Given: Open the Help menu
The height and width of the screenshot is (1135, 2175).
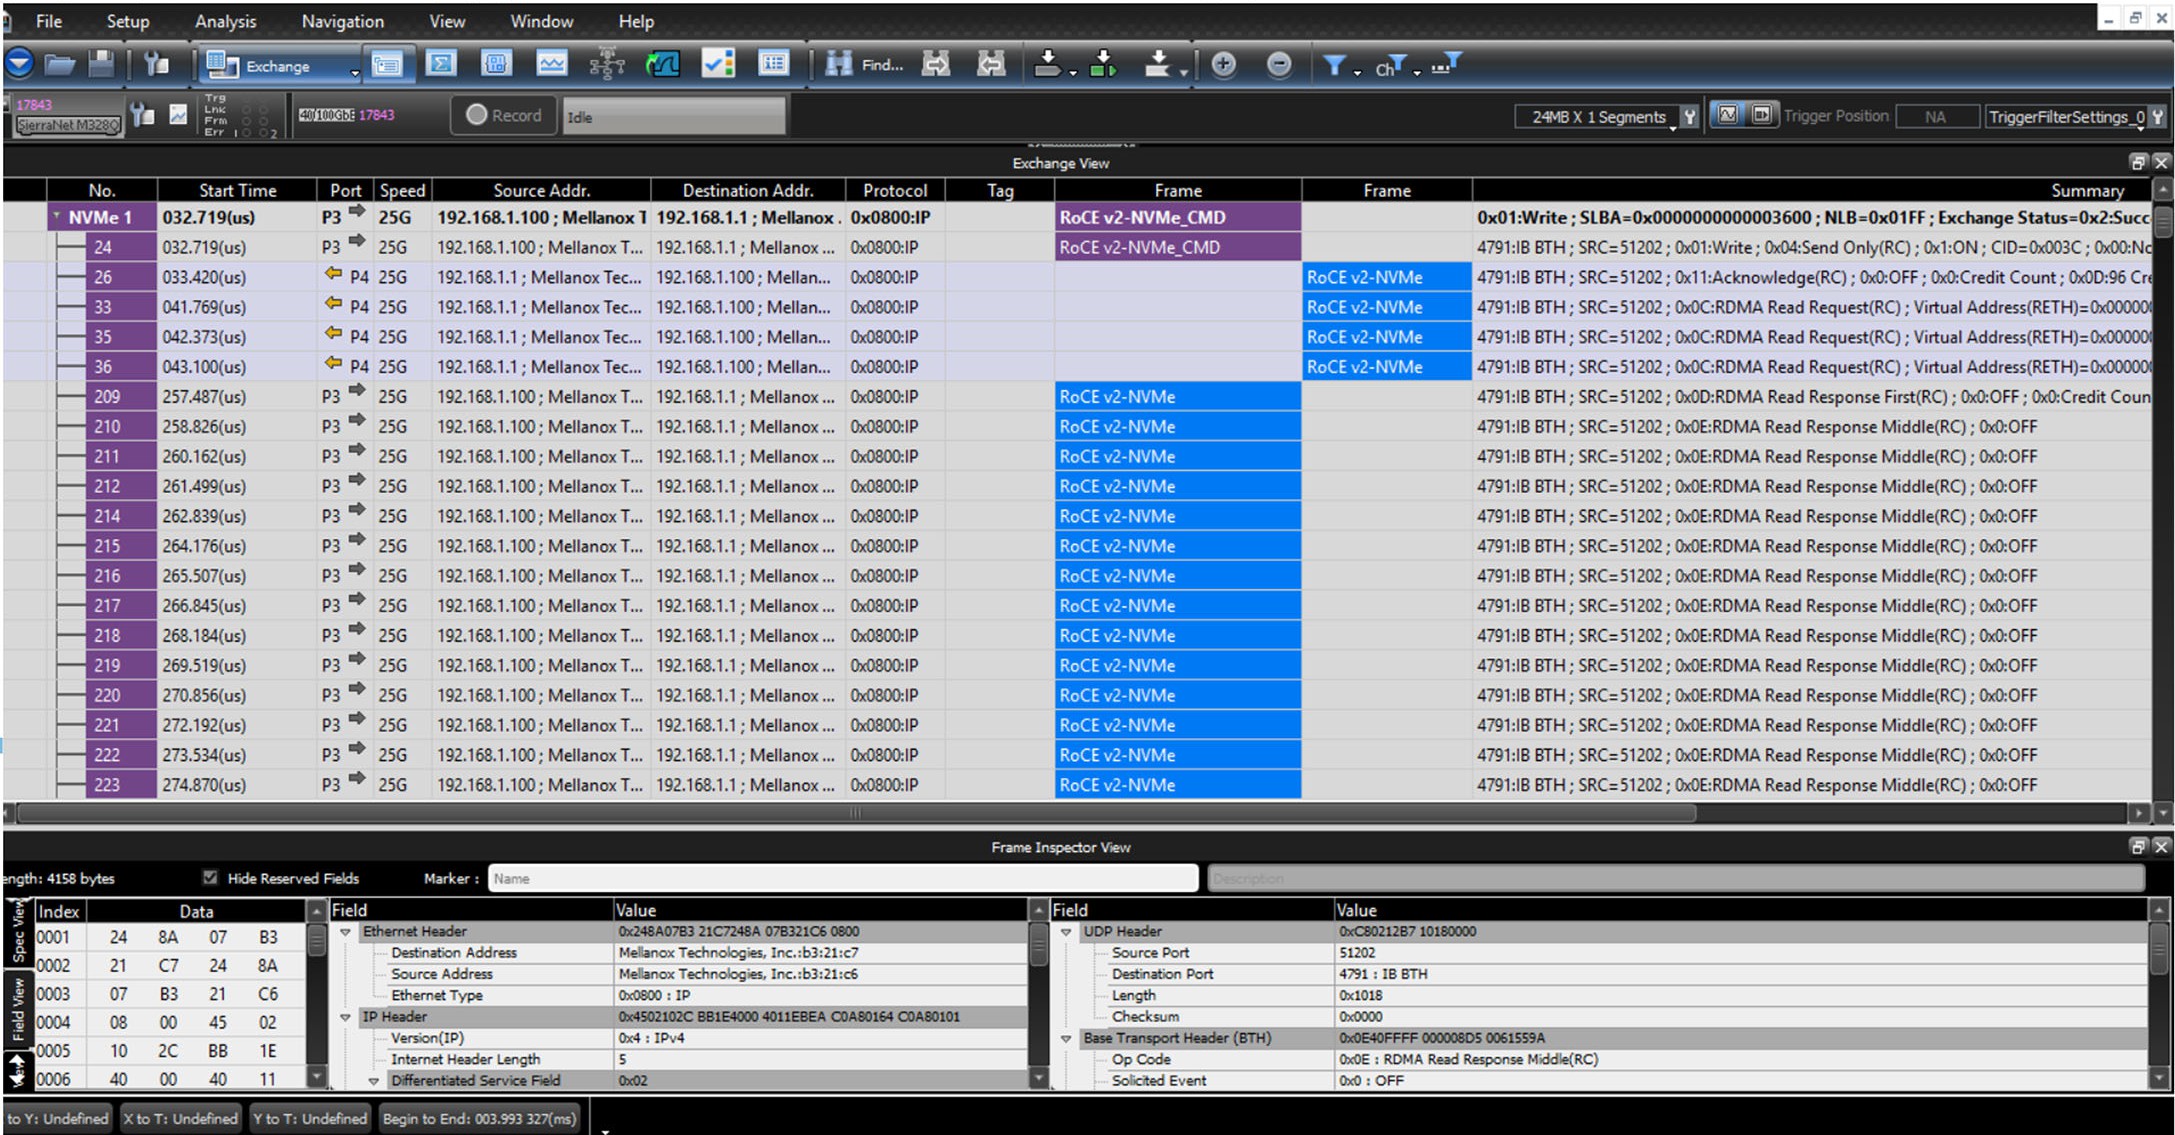Looking at the screenshot, I should coord(636,21).
